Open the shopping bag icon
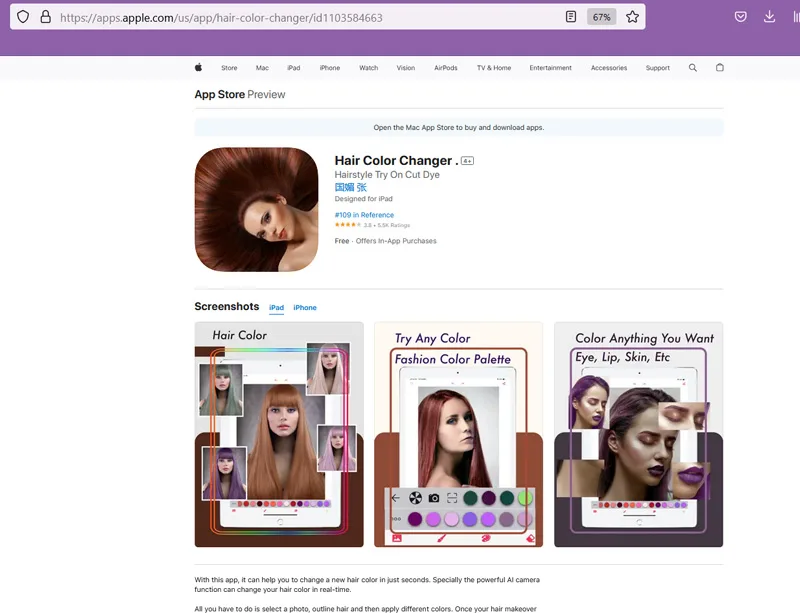Viewport: 800px width, 613px height. pyautogui.click(x=719, y=67)
